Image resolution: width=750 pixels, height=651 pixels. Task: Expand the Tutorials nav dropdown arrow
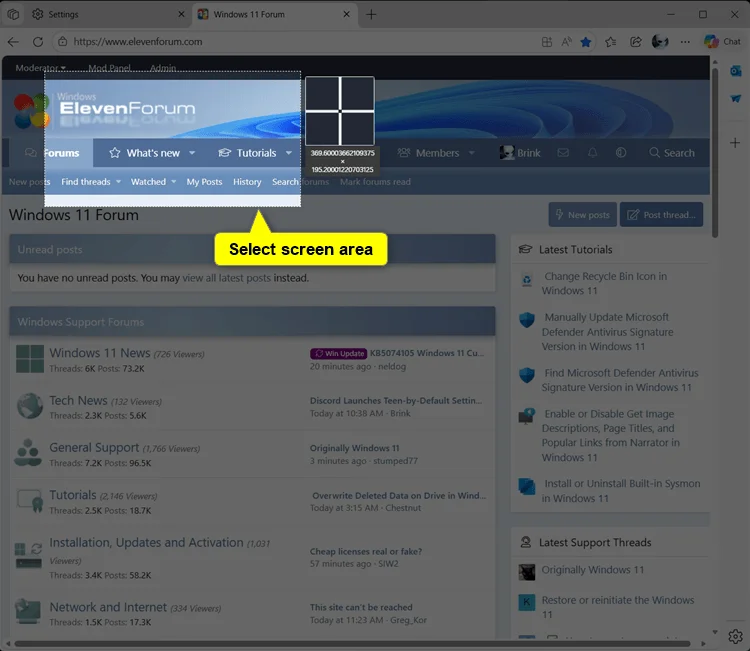coord(288,153)
